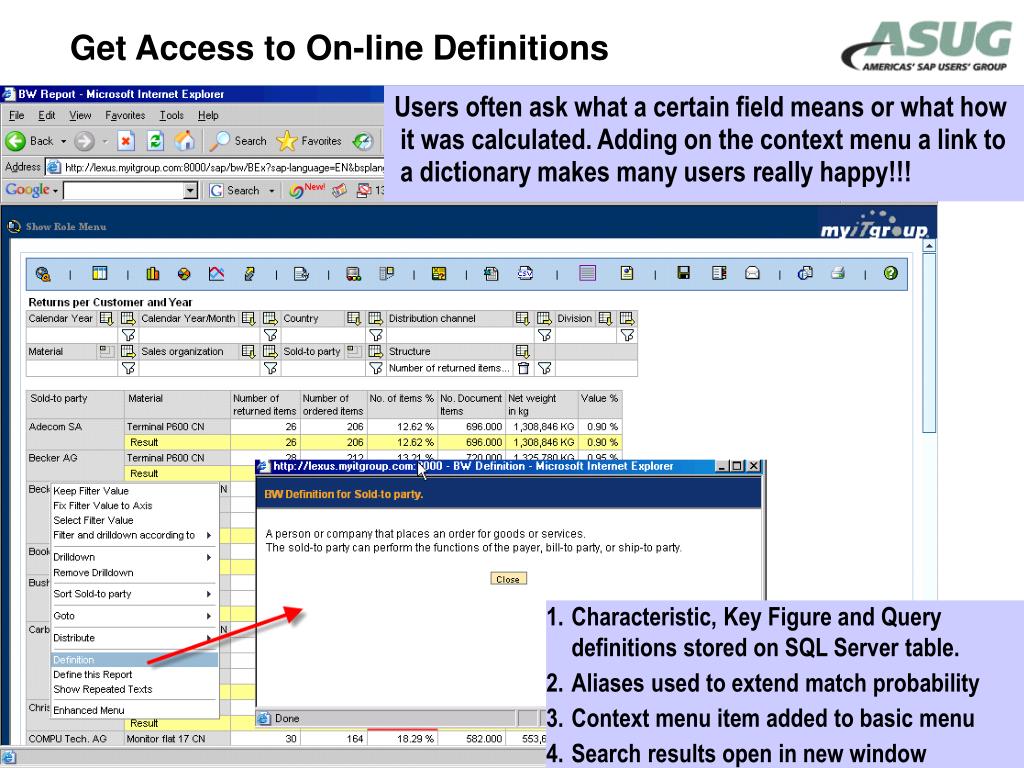Click the table view toolbar icon
The height and width of the screenshot is (768, 1024).
pos(100,273)
